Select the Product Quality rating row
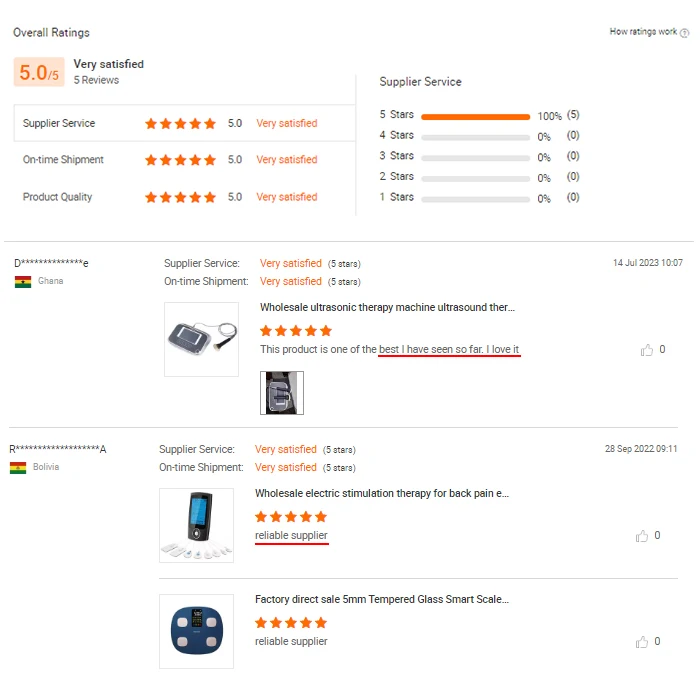This screenshot has width=700, height=700. pos(57,197)
